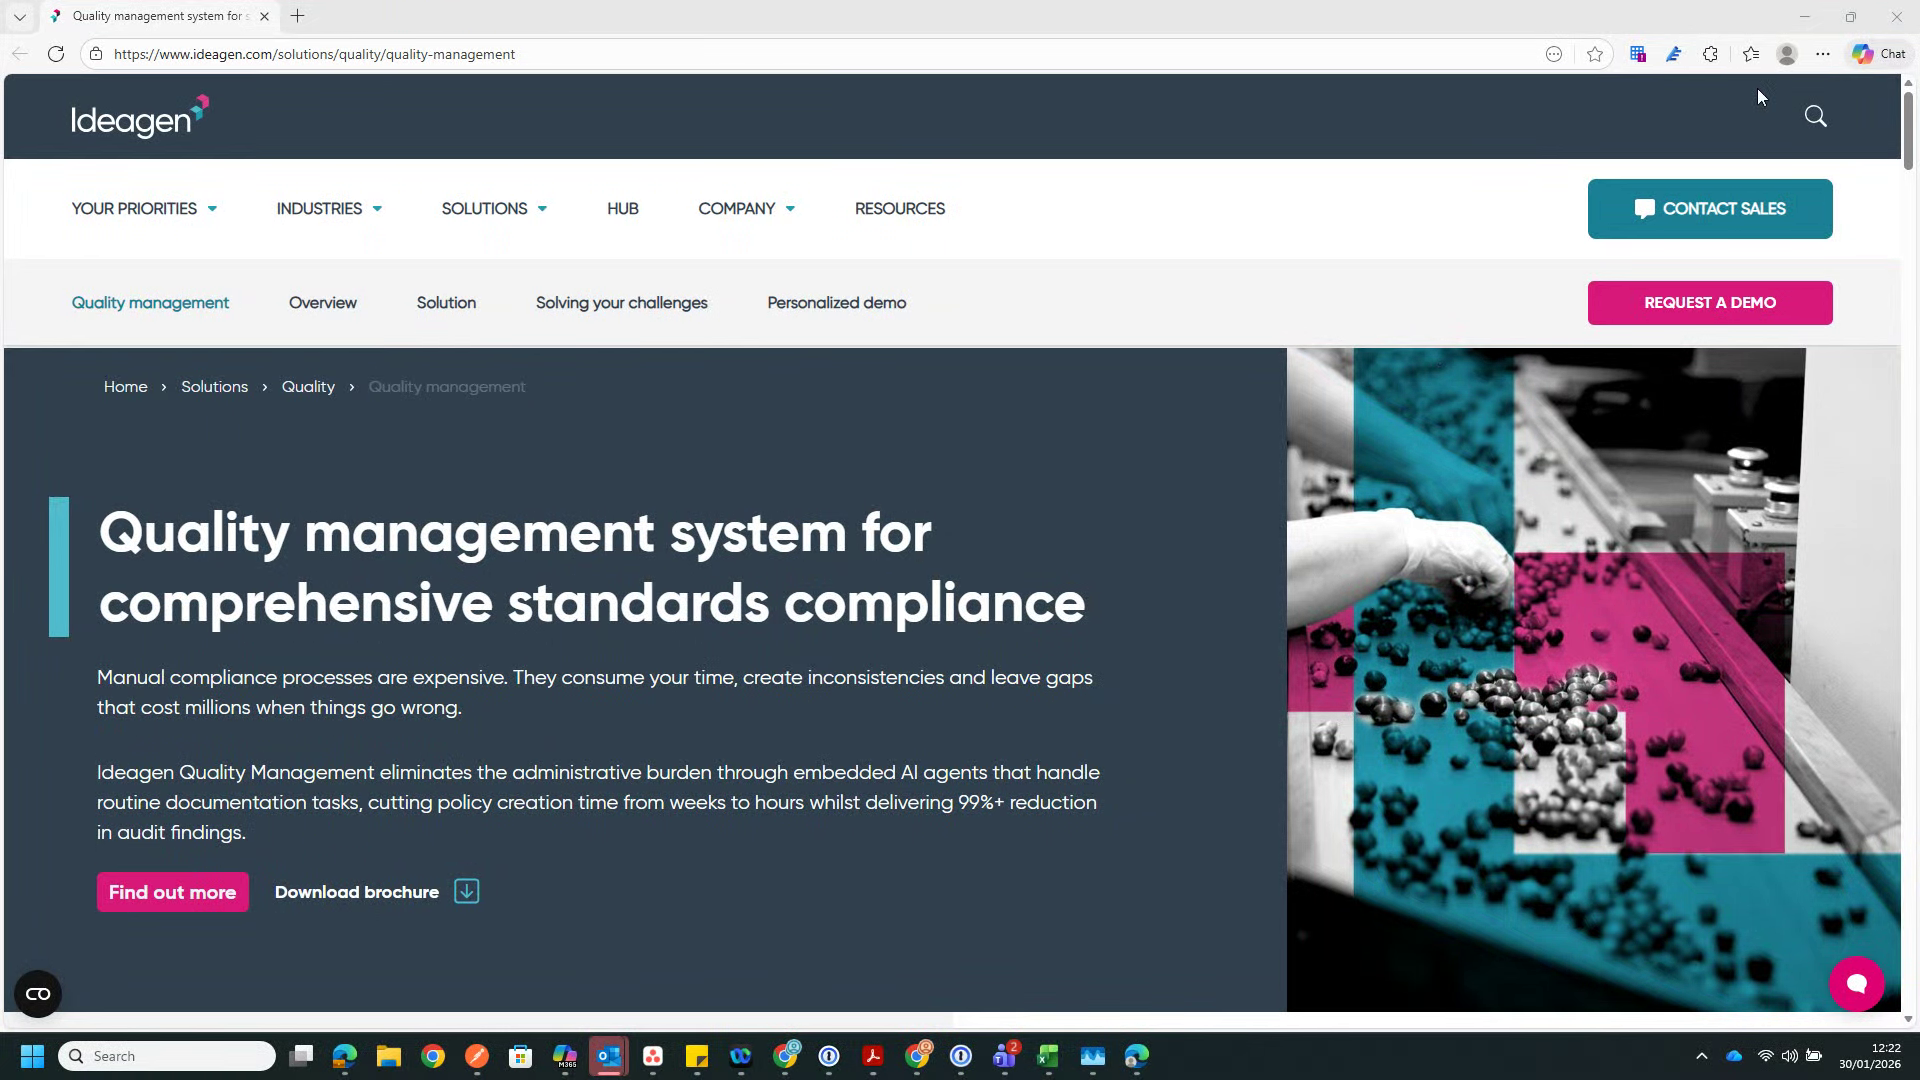Image resolution: width=1920 pixels, height=1080 pixels.
Task: Close the Quality management system tab
Action: (x=264, y=16)
